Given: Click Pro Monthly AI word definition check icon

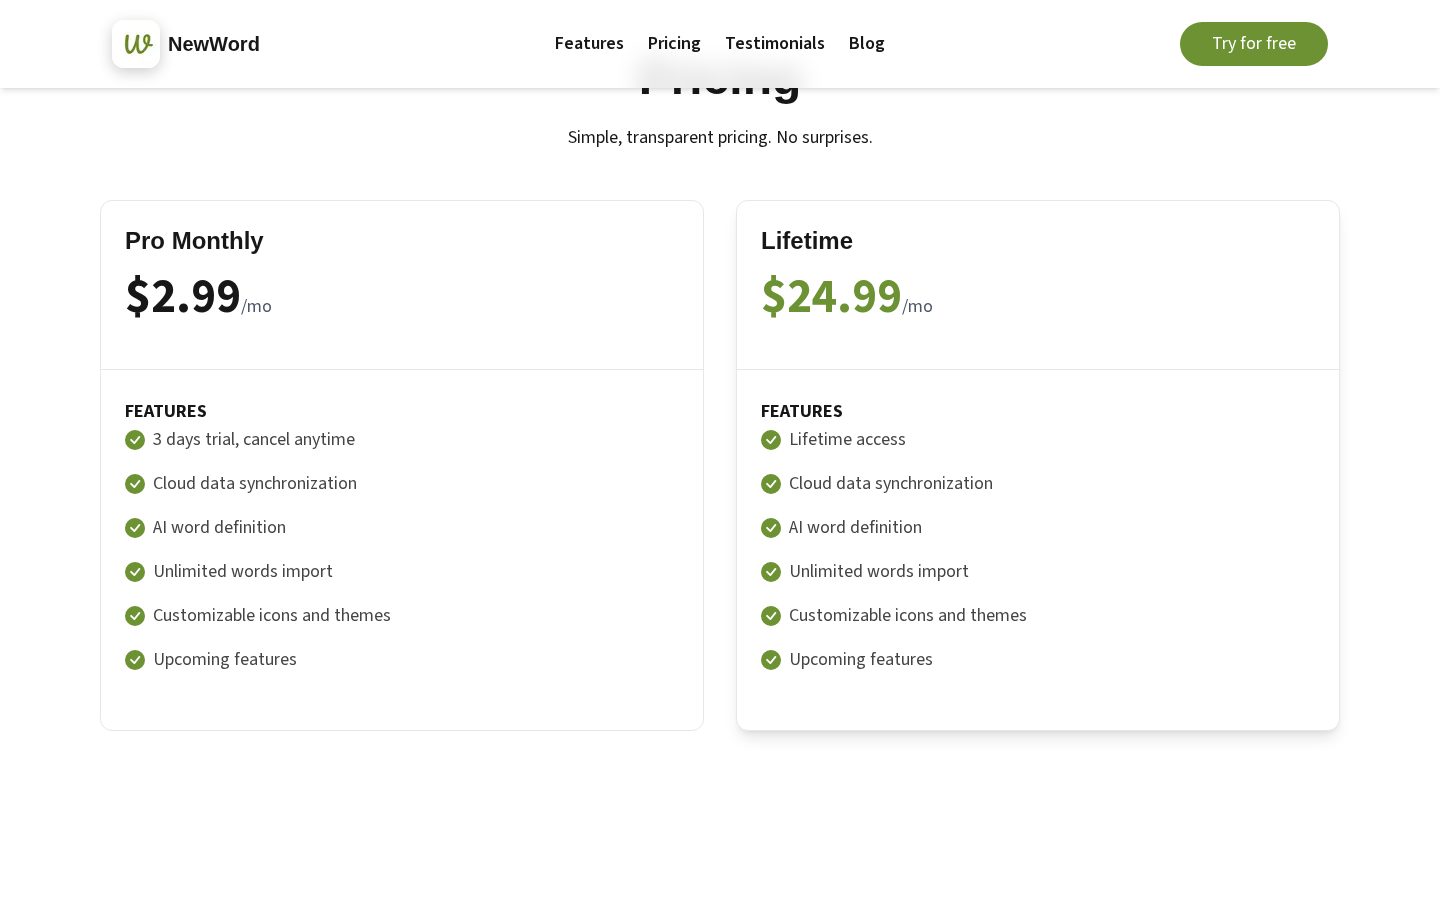Looking at the screenshot, I should 135,528.
